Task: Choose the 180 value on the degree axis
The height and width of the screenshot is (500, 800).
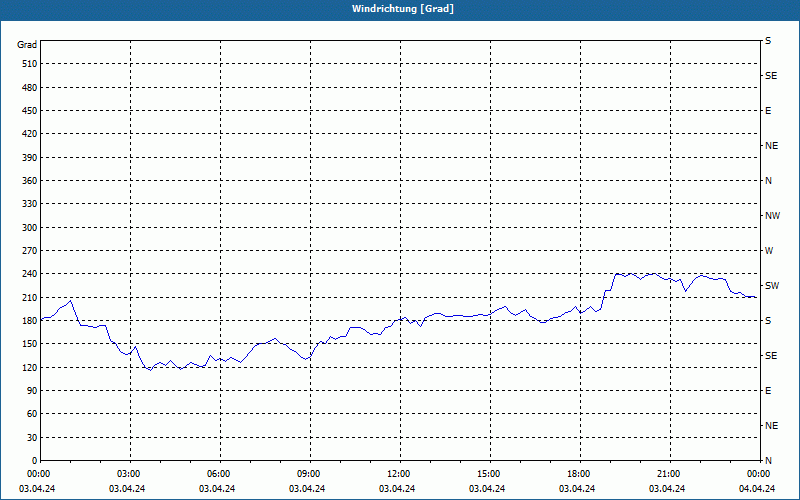Action: (30, 320)
